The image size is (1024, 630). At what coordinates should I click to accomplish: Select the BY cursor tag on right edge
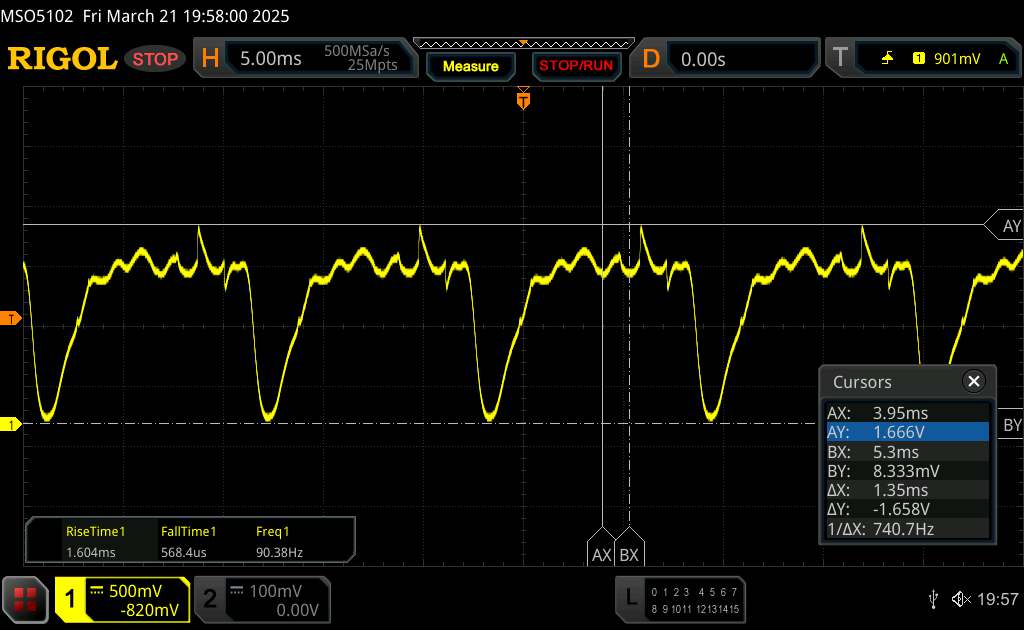tap(1008, 425)
